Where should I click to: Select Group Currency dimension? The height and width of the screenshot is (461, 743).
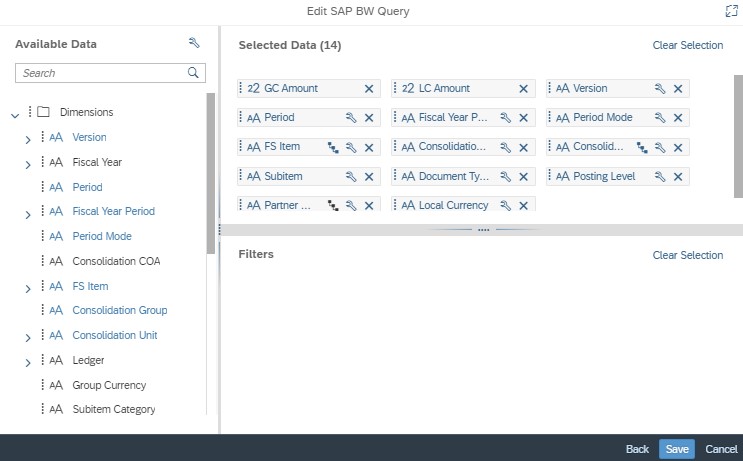pos(109,385)
